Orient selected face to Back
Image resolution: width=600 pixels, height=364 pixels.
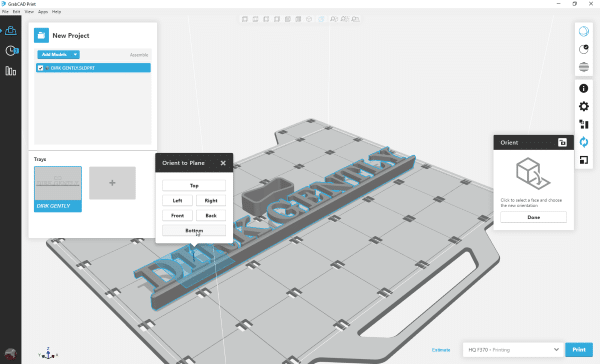click(211, 215)
